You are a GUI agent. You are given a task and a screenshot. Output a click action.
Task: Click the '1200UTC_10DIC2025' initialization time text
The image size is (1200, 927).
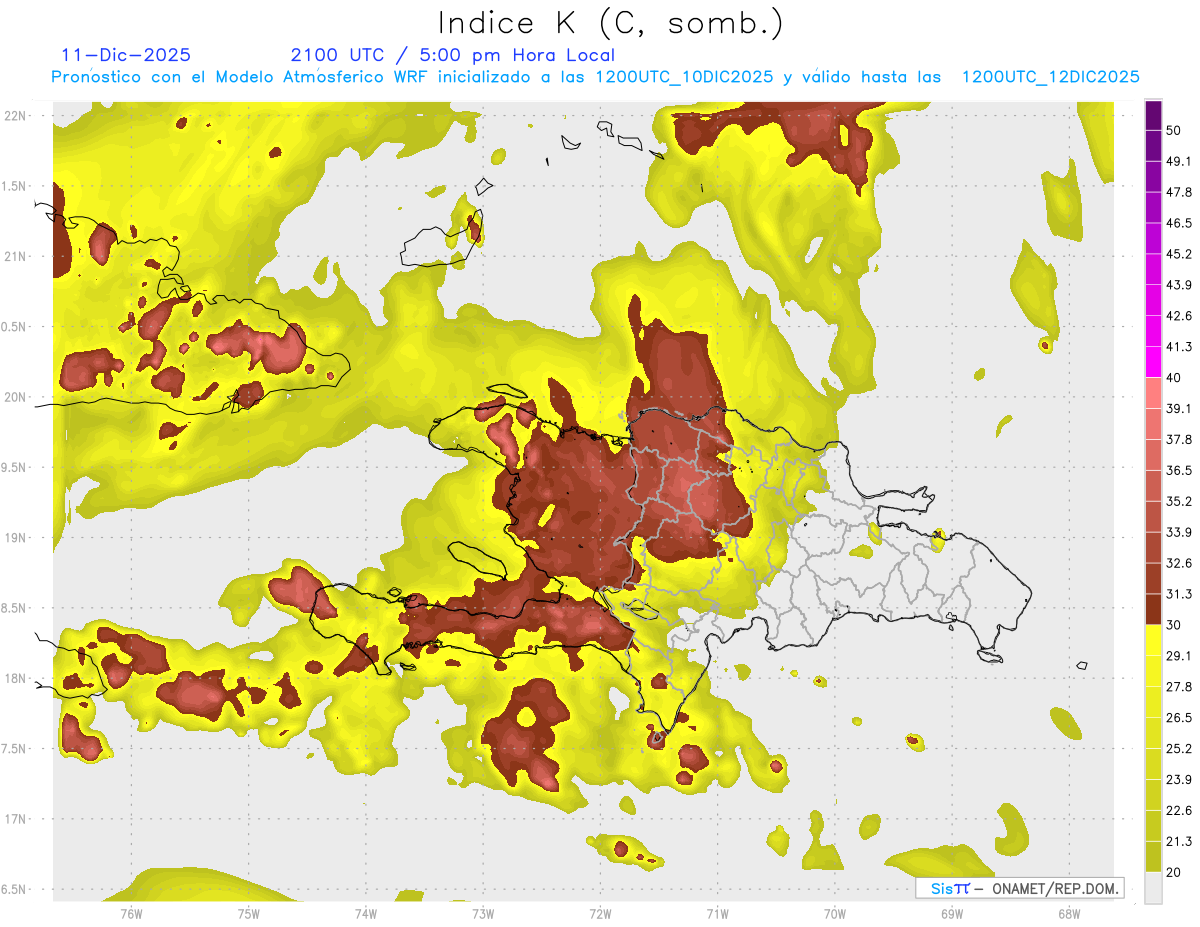(684, 77)
